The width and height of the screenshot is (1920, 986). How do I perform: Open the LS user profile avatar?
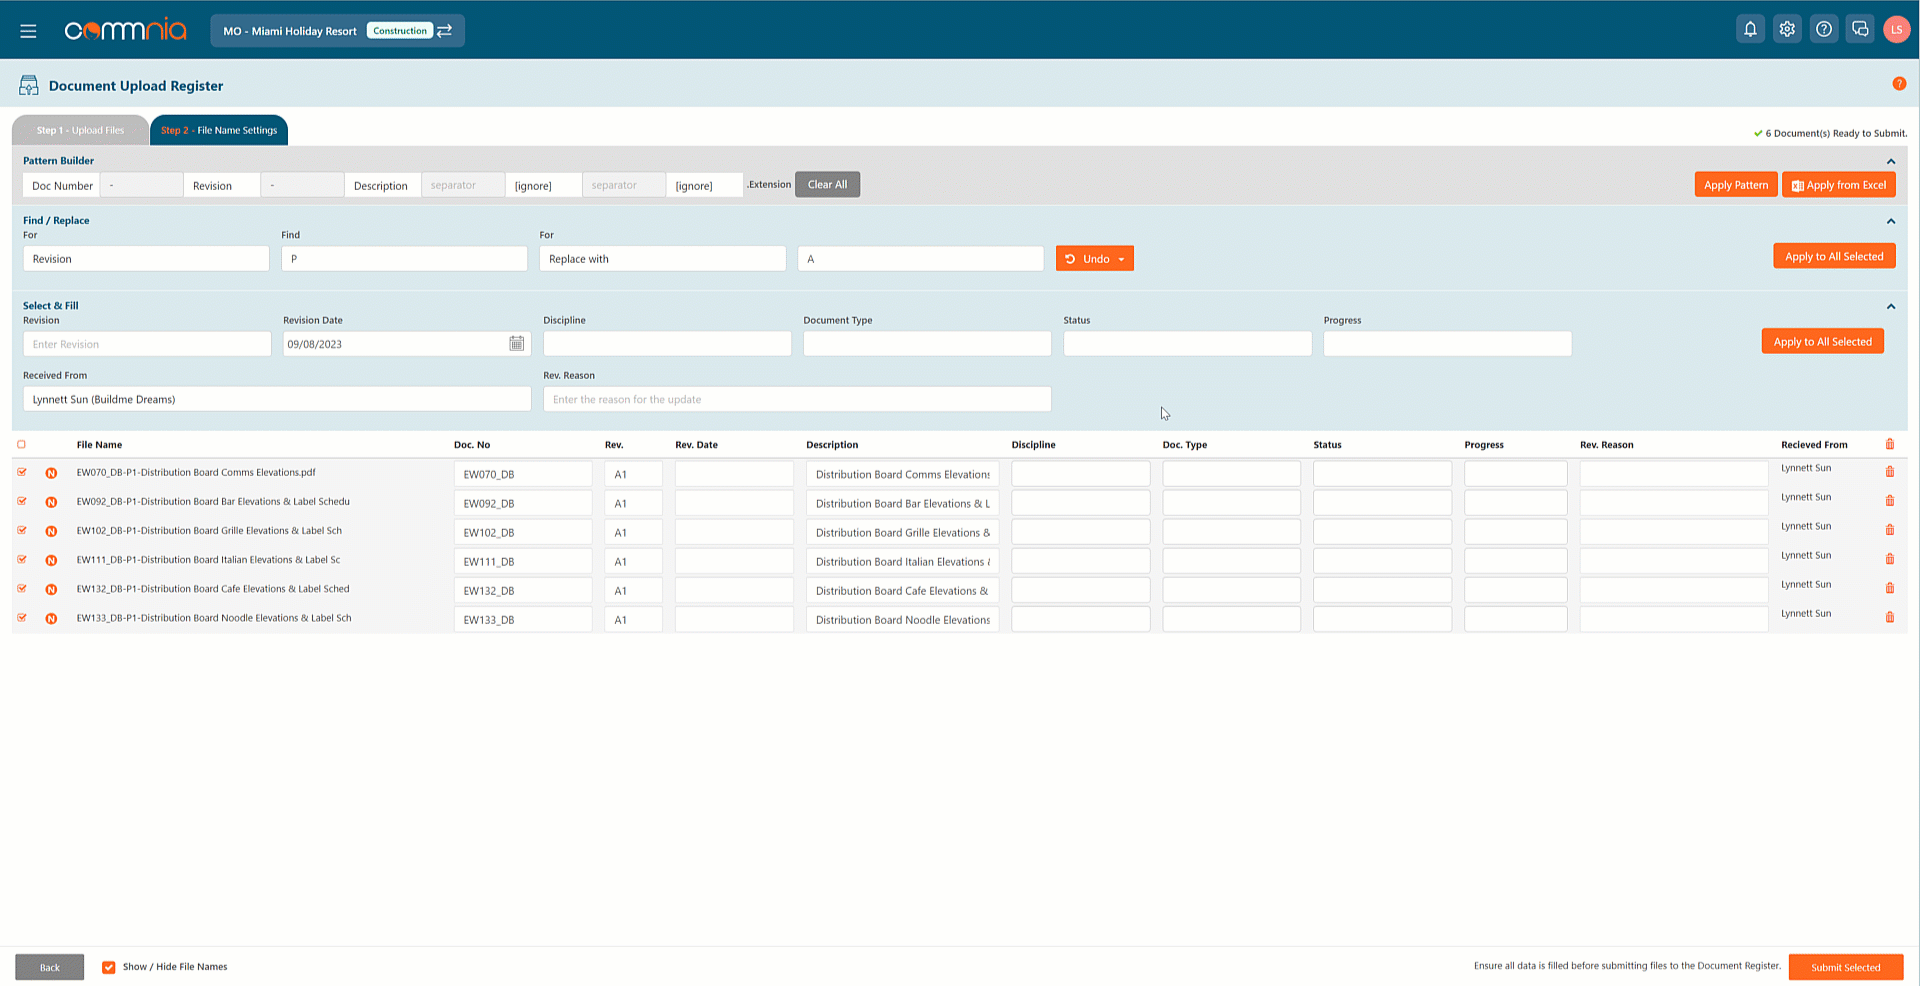[1896, 29]
